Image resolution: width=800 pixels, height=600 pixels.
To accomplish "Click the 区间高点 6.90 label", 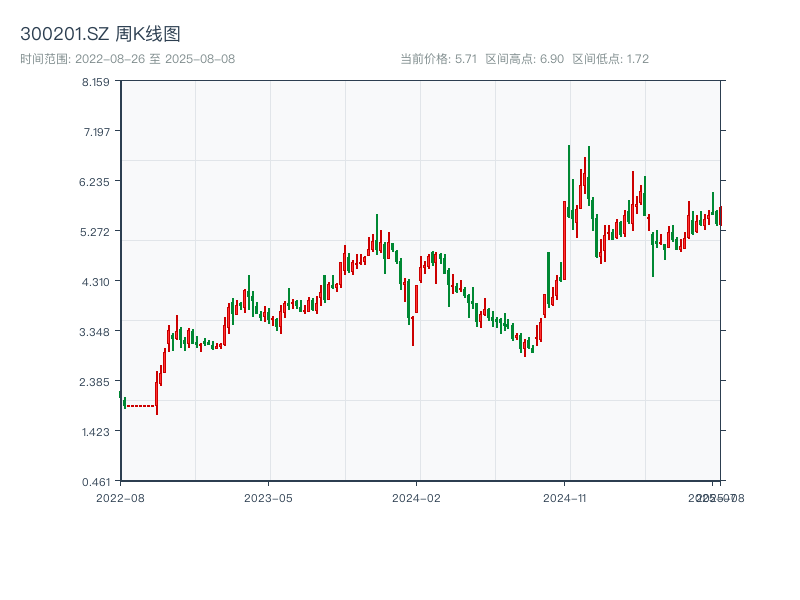I will point(525,59).
